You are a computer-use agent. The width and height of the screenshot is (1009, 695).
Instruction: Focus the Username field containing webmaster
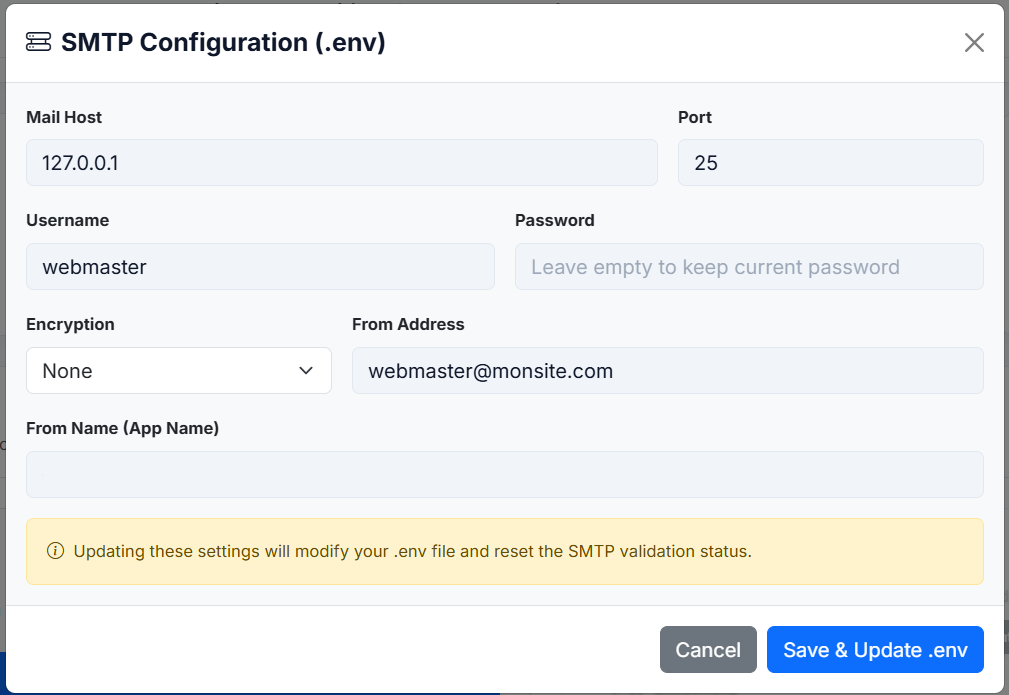[260, 266]
